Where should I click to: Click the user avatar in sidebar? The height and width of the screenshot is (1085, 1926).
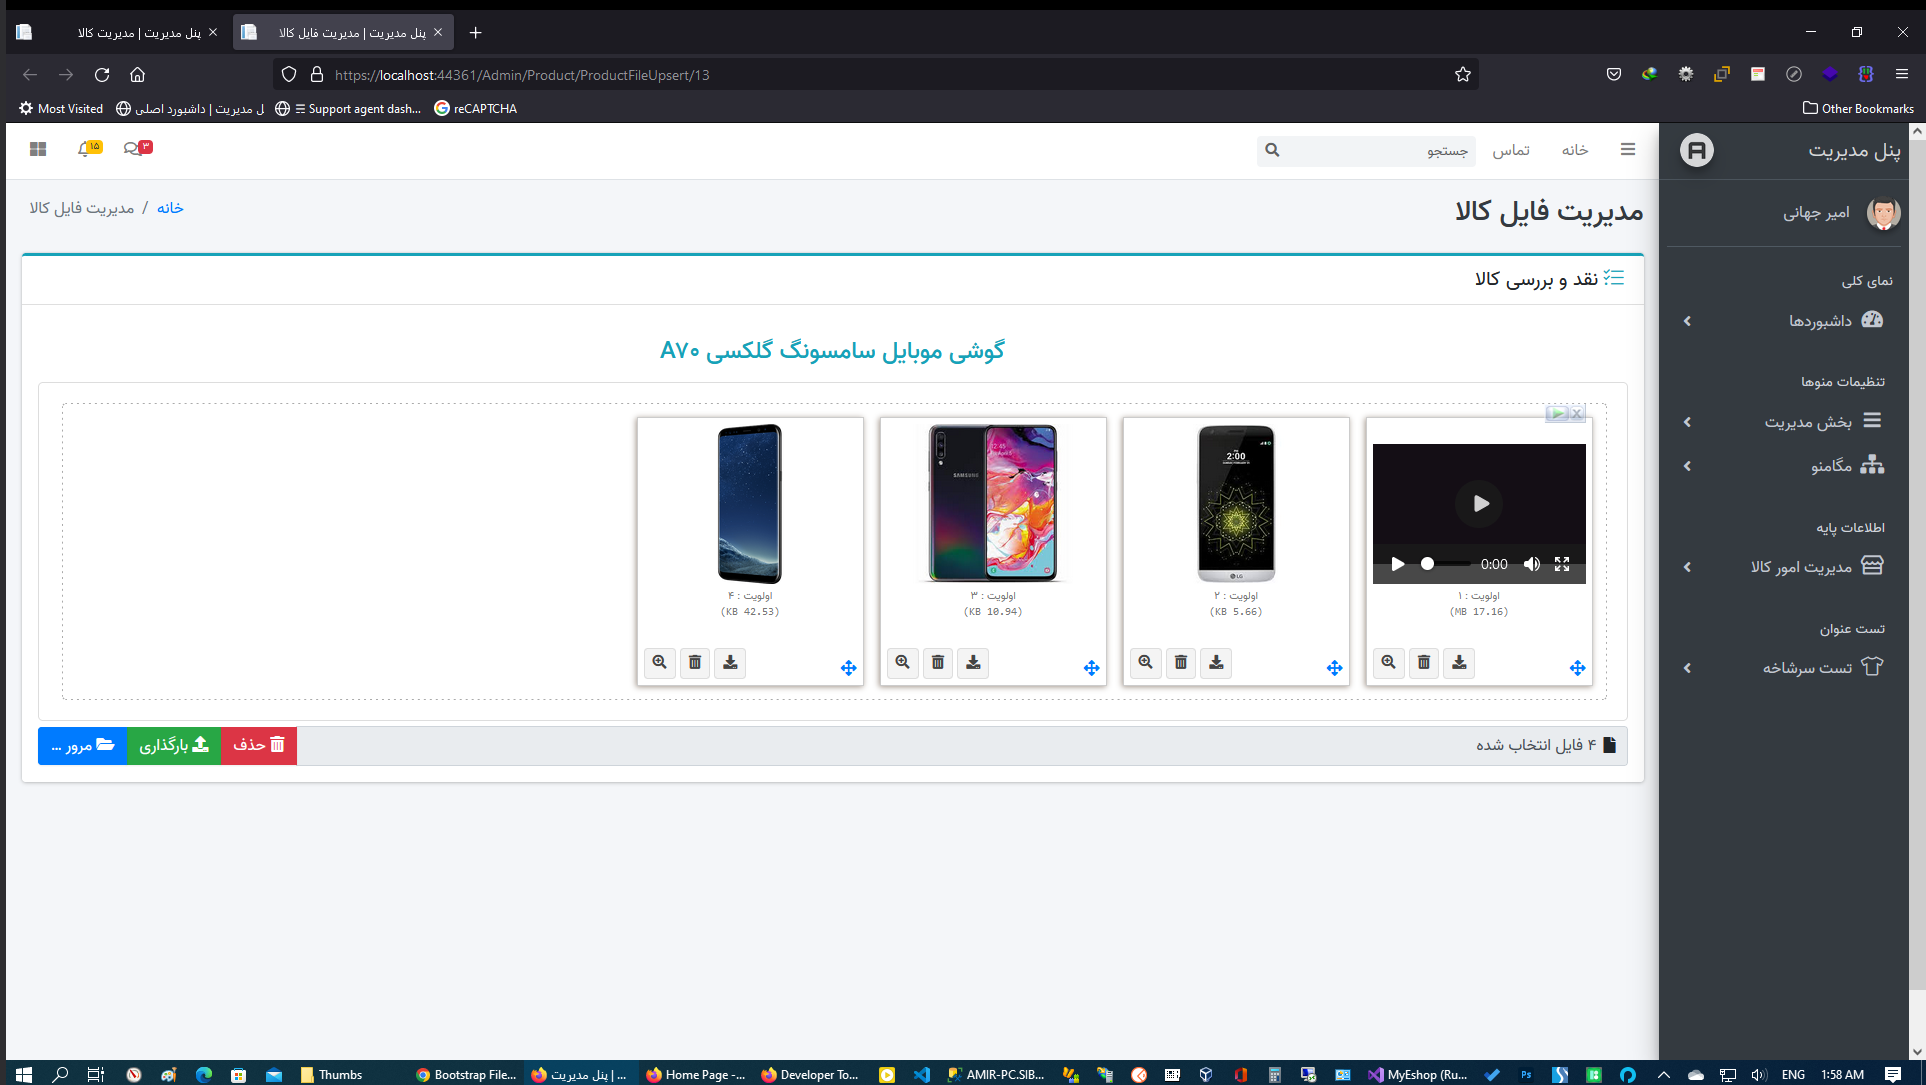point(1883,212)
